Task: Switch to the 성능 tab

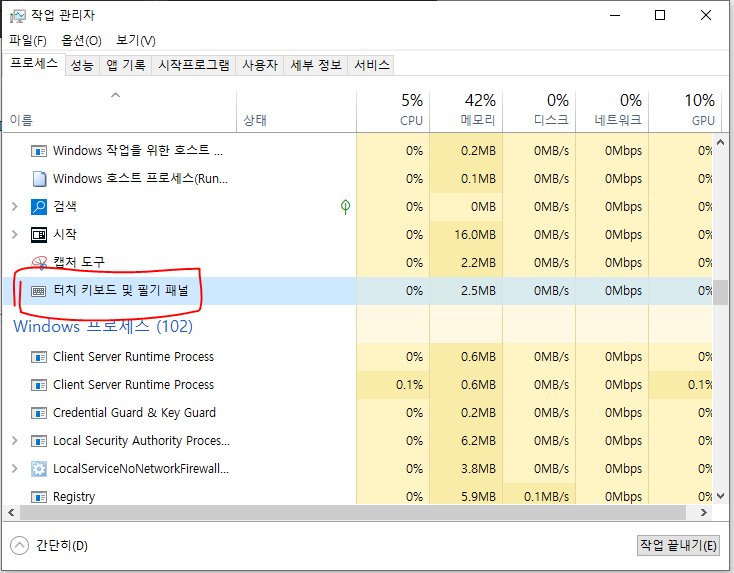Action: pyautogui.click(x=82, y=65)
